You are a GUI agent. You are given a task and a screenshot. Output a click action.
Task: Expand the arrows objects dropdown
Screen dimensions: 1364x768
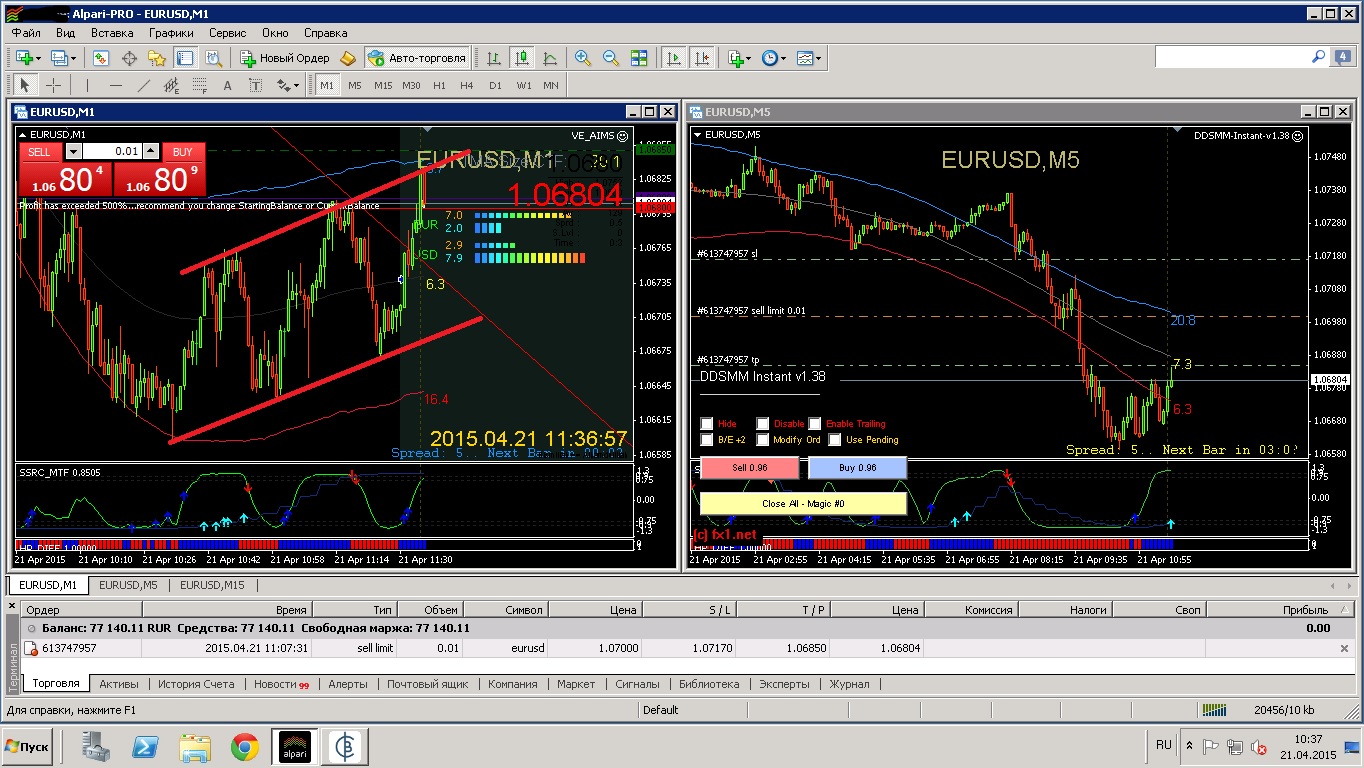[296, 85]
